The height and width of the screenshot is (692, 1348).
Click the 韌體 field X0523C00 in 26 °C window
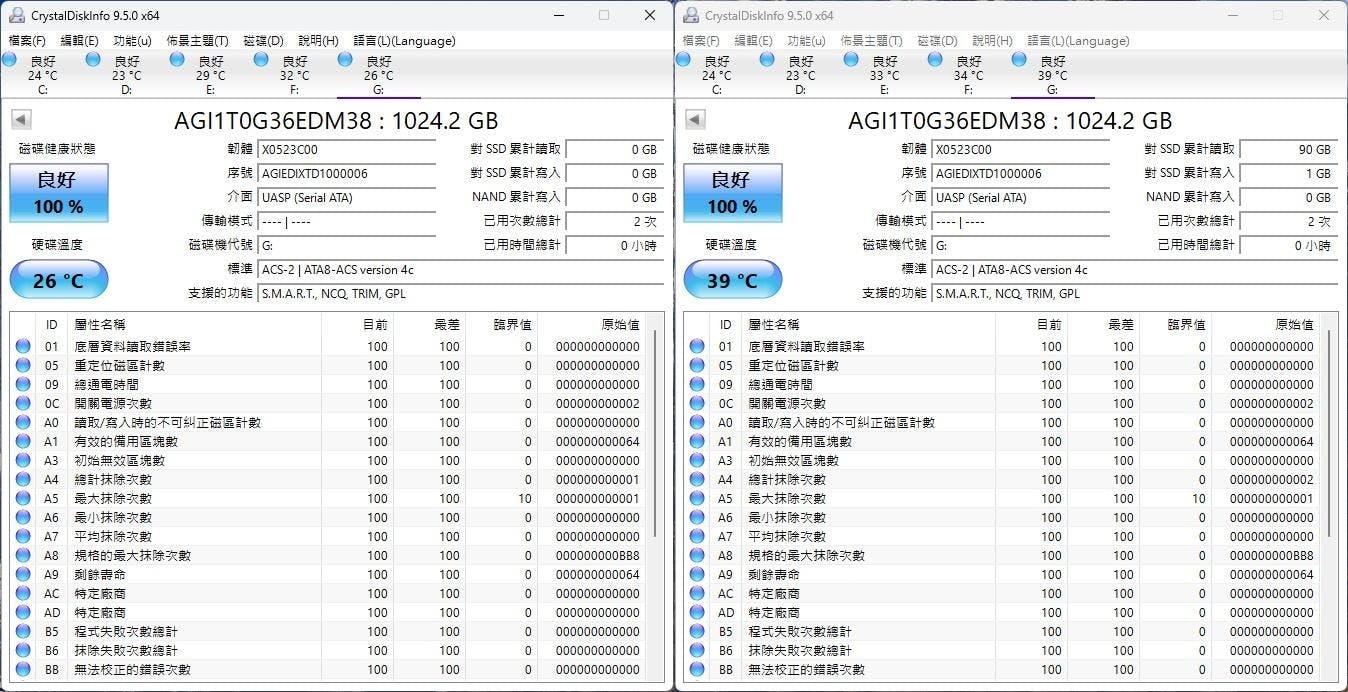(x=347, y=150)
